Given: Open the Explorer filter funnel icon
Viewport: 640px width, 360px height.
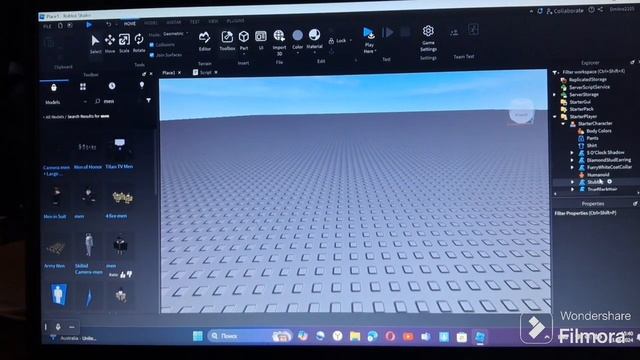Looking at the screenshot, I should [x=555, y=73].
